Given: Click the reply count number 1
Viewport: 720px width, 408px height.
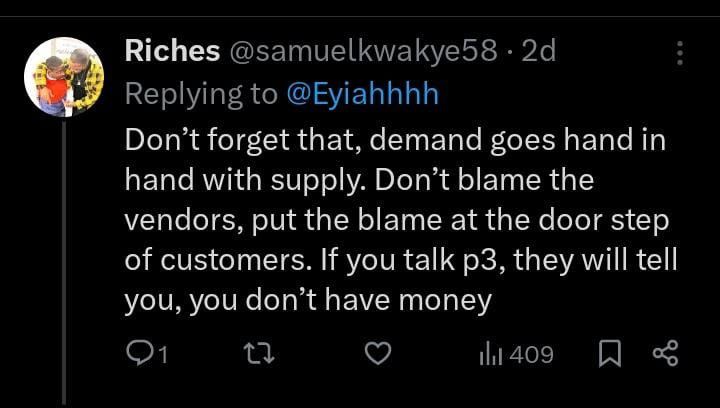Looking at the screenshot, I should pyautogui.click(x=163, y=354).
